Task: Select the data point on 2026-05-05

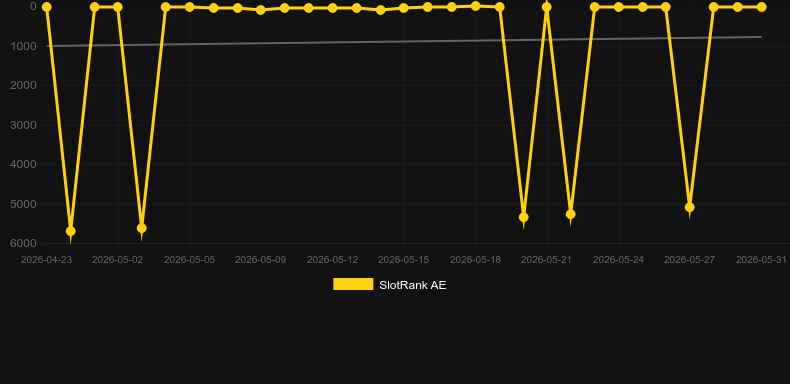Action: coord(189,7)
